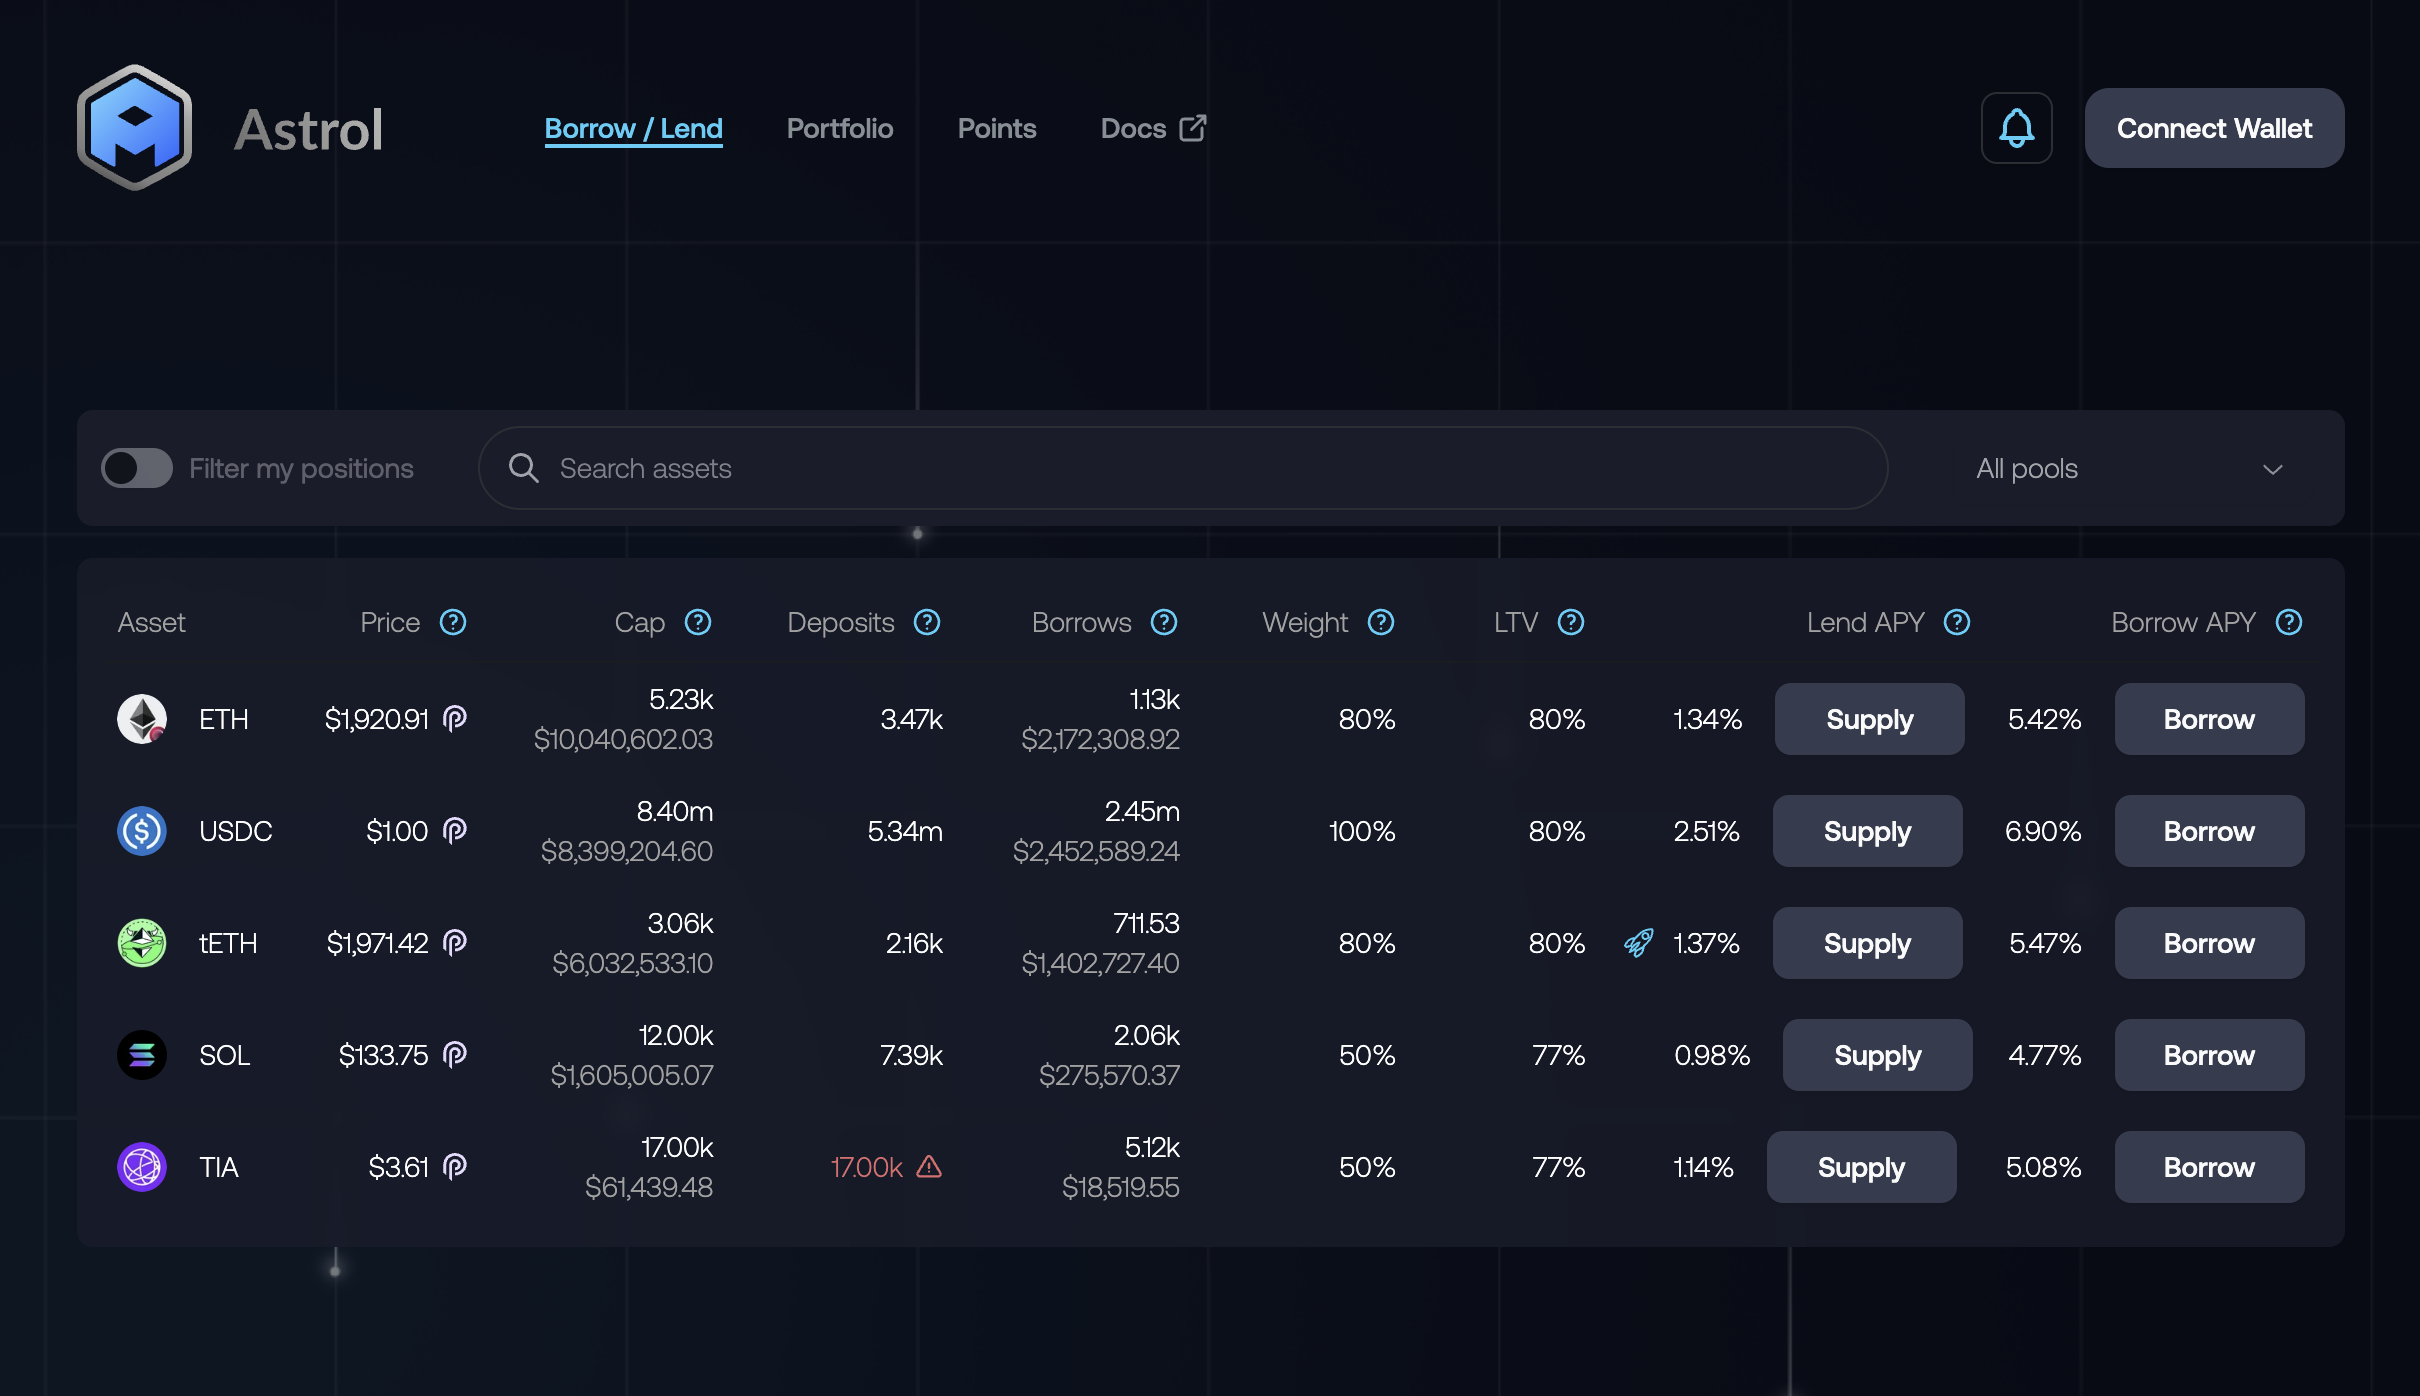Click the ETH price oracle icon
2420x1396 pixels.
[x=455, y=718]
